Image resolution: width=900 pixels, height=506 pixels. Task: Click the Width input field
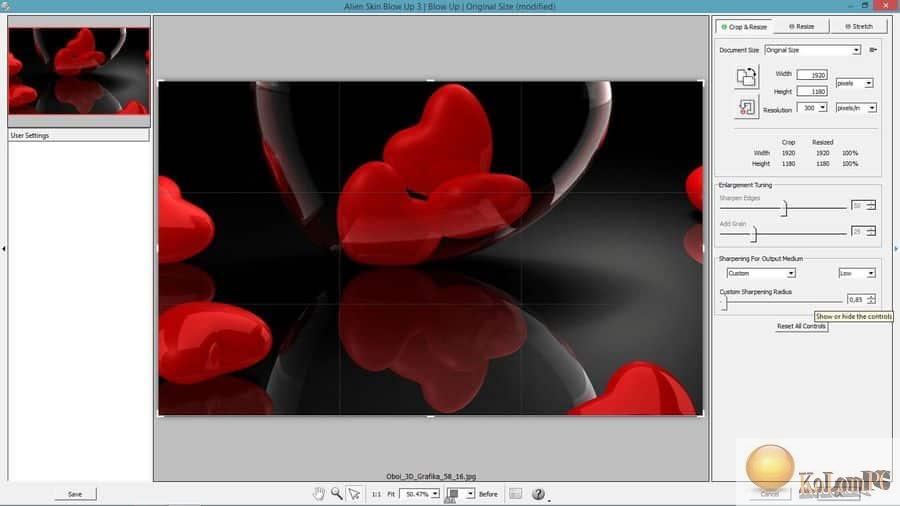(812, 75)
